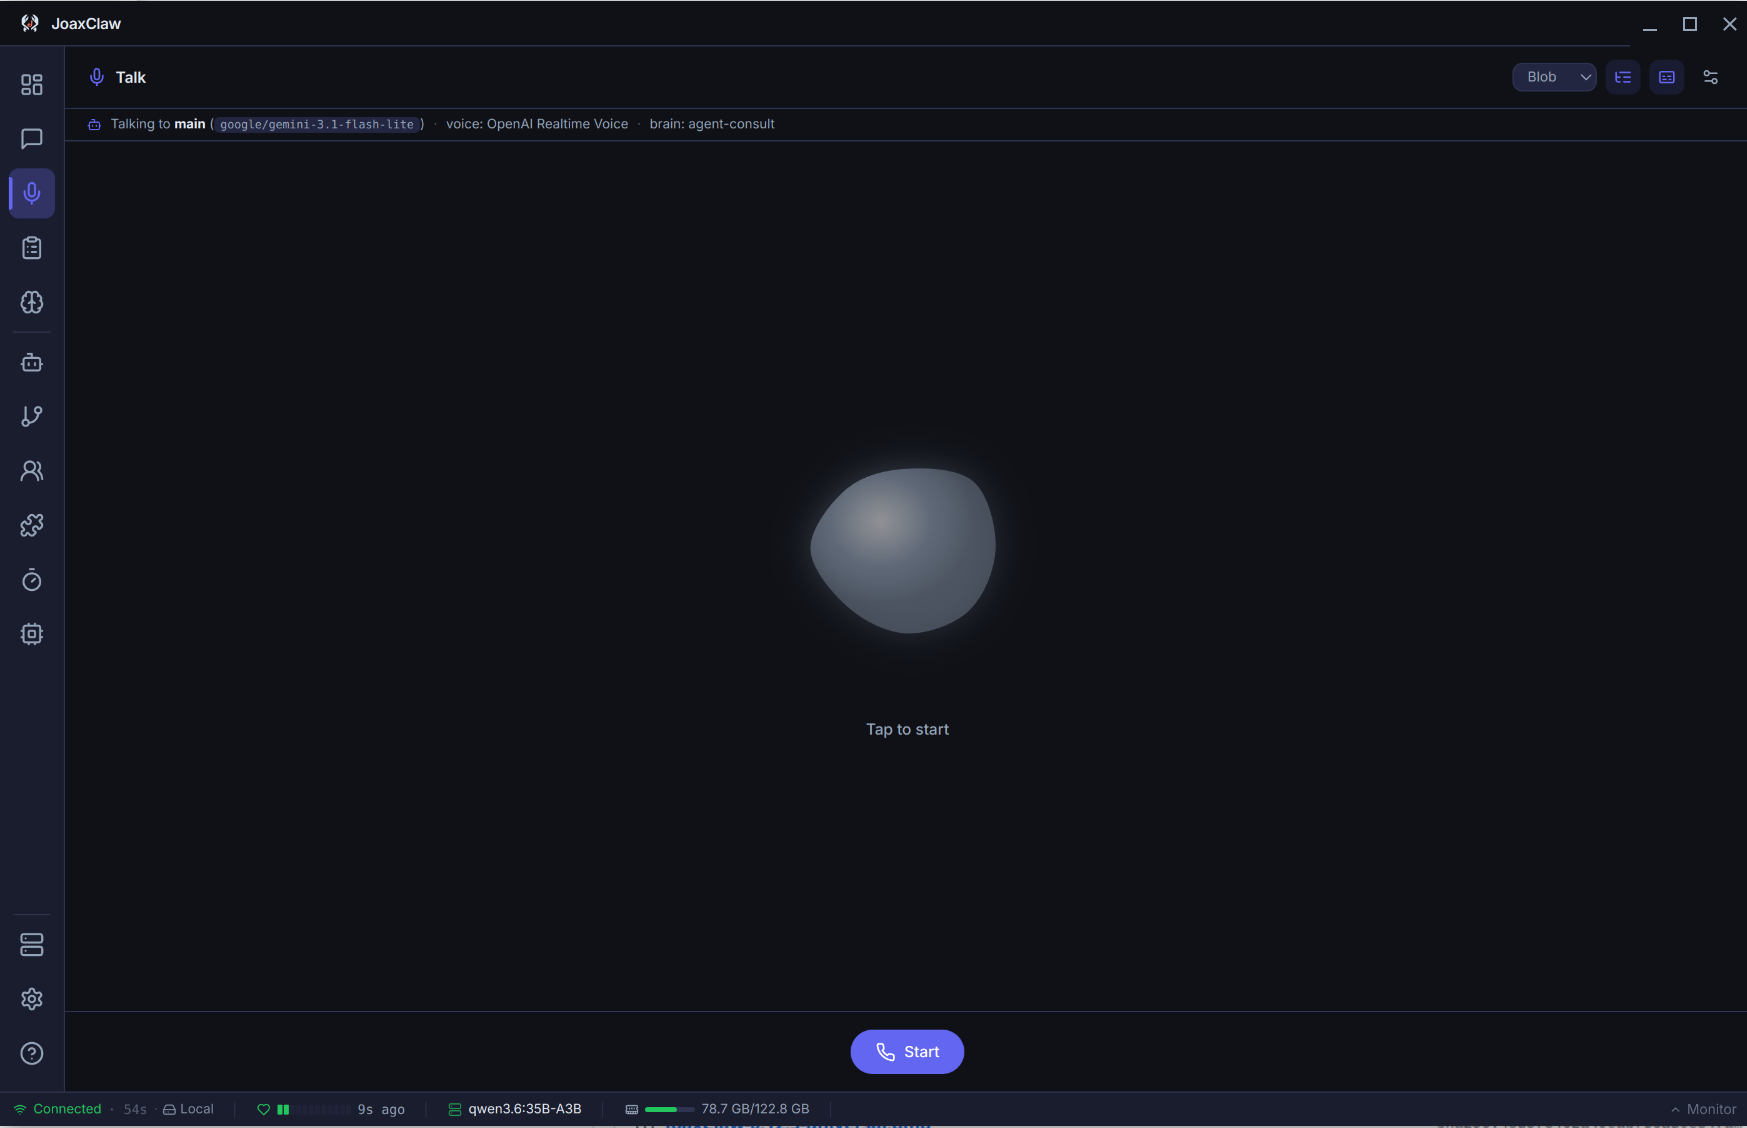This screenshot has width=1747, height=1128.
Task: Open the stopwatch timer section in the sidebar
Action: tap(32, 580)
